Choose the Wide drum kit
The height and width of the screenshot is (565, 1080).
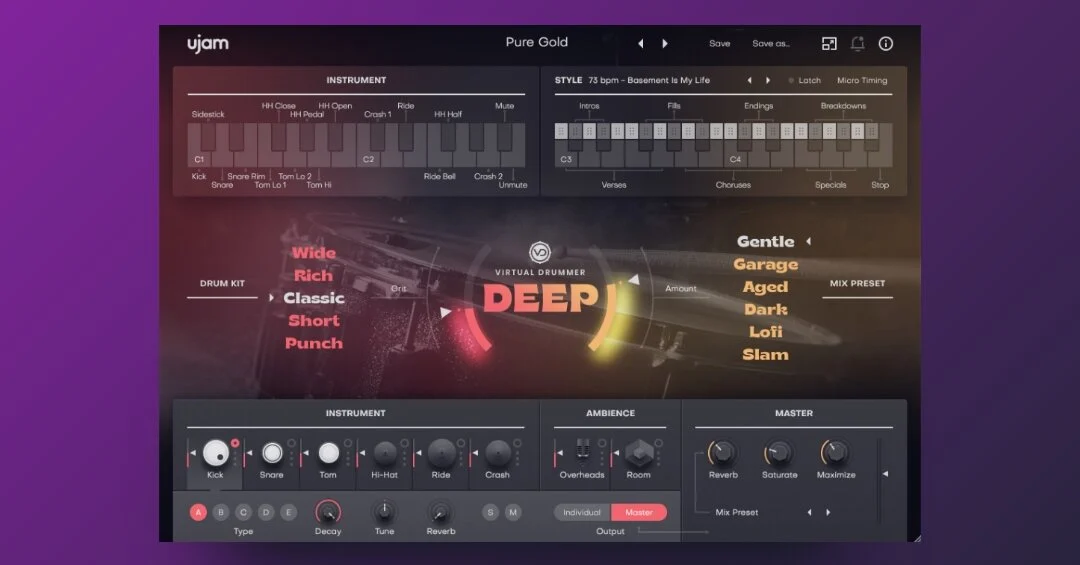314,253
